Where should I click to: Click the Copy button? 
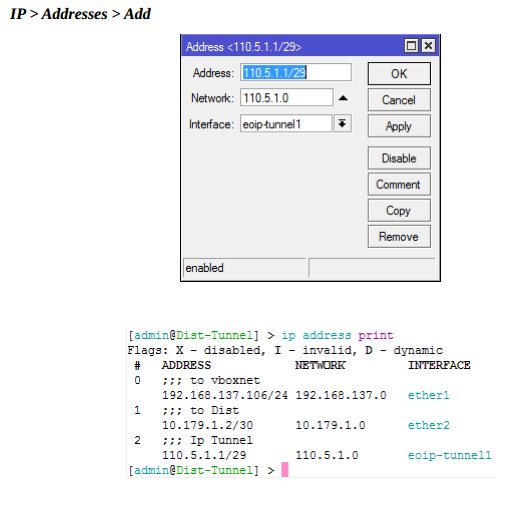coord(399,210)
